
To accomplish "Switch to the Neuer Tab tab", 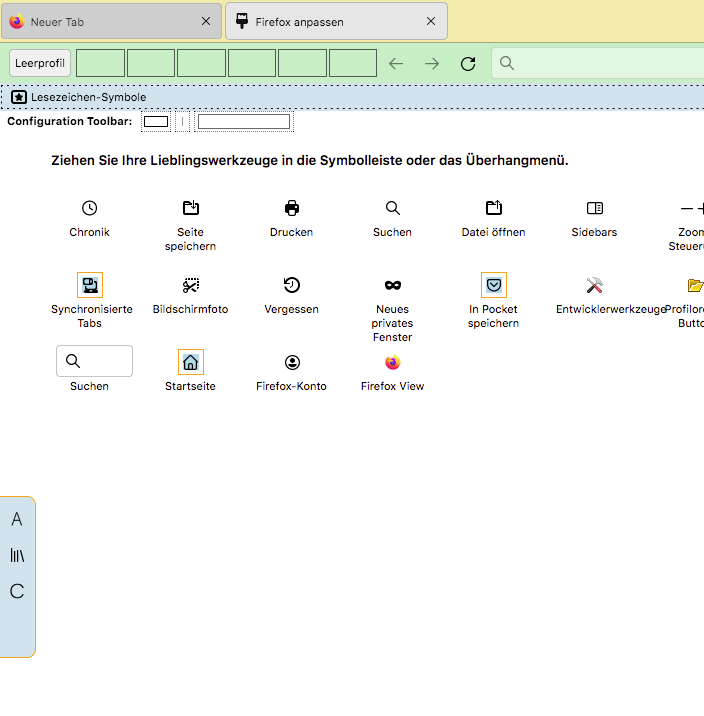I will pyautogui.click(x=100, y=21).
